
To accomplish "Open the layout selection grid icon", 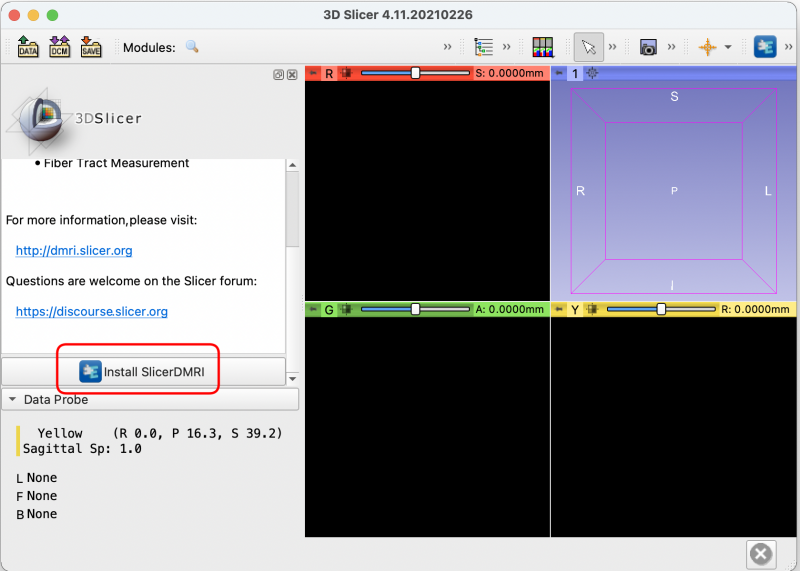I will point(542,47).
